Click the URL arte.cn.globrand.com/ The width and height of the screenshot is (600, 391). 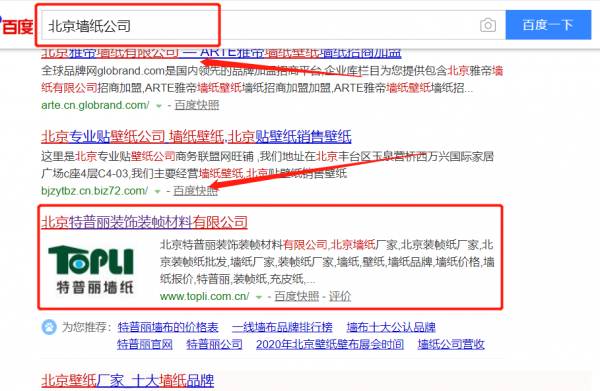point(95,105)
